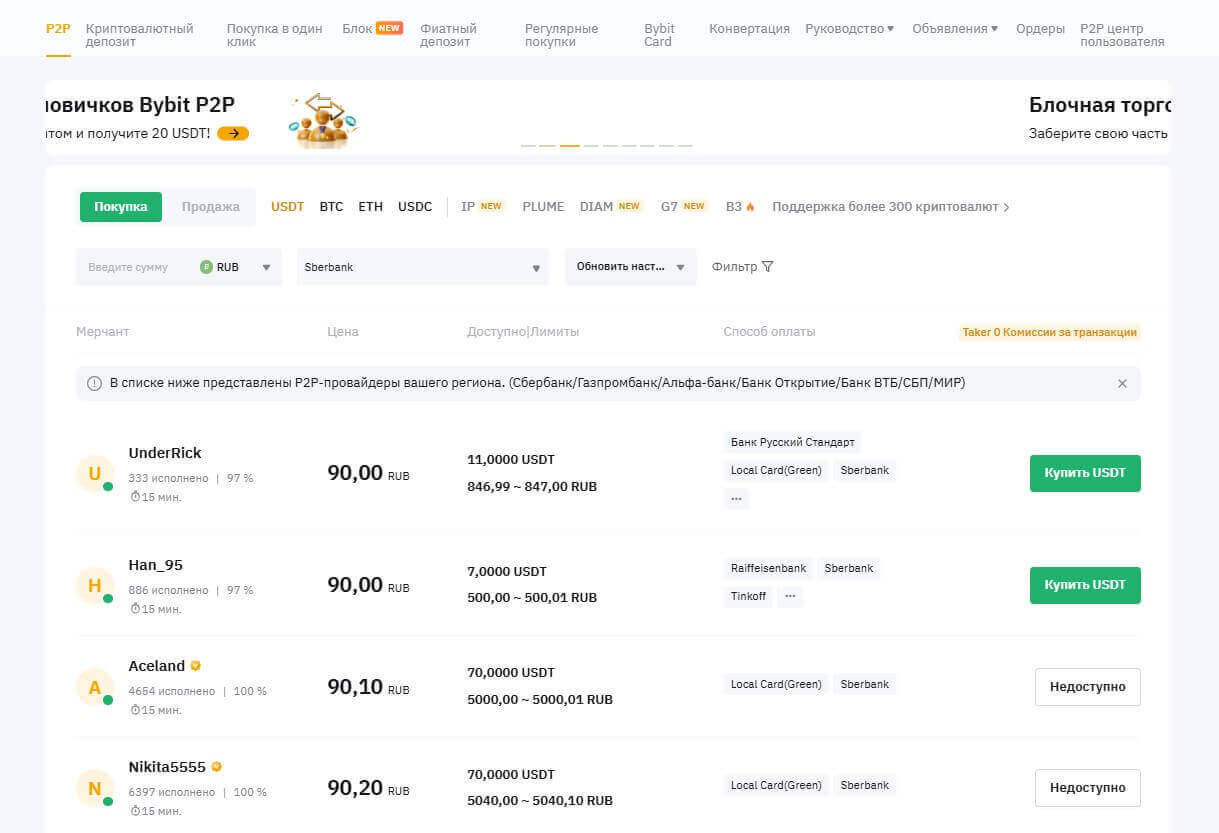
Task: Click Nikita5555's merchant avatar
Action: click(x=95, y=788)
